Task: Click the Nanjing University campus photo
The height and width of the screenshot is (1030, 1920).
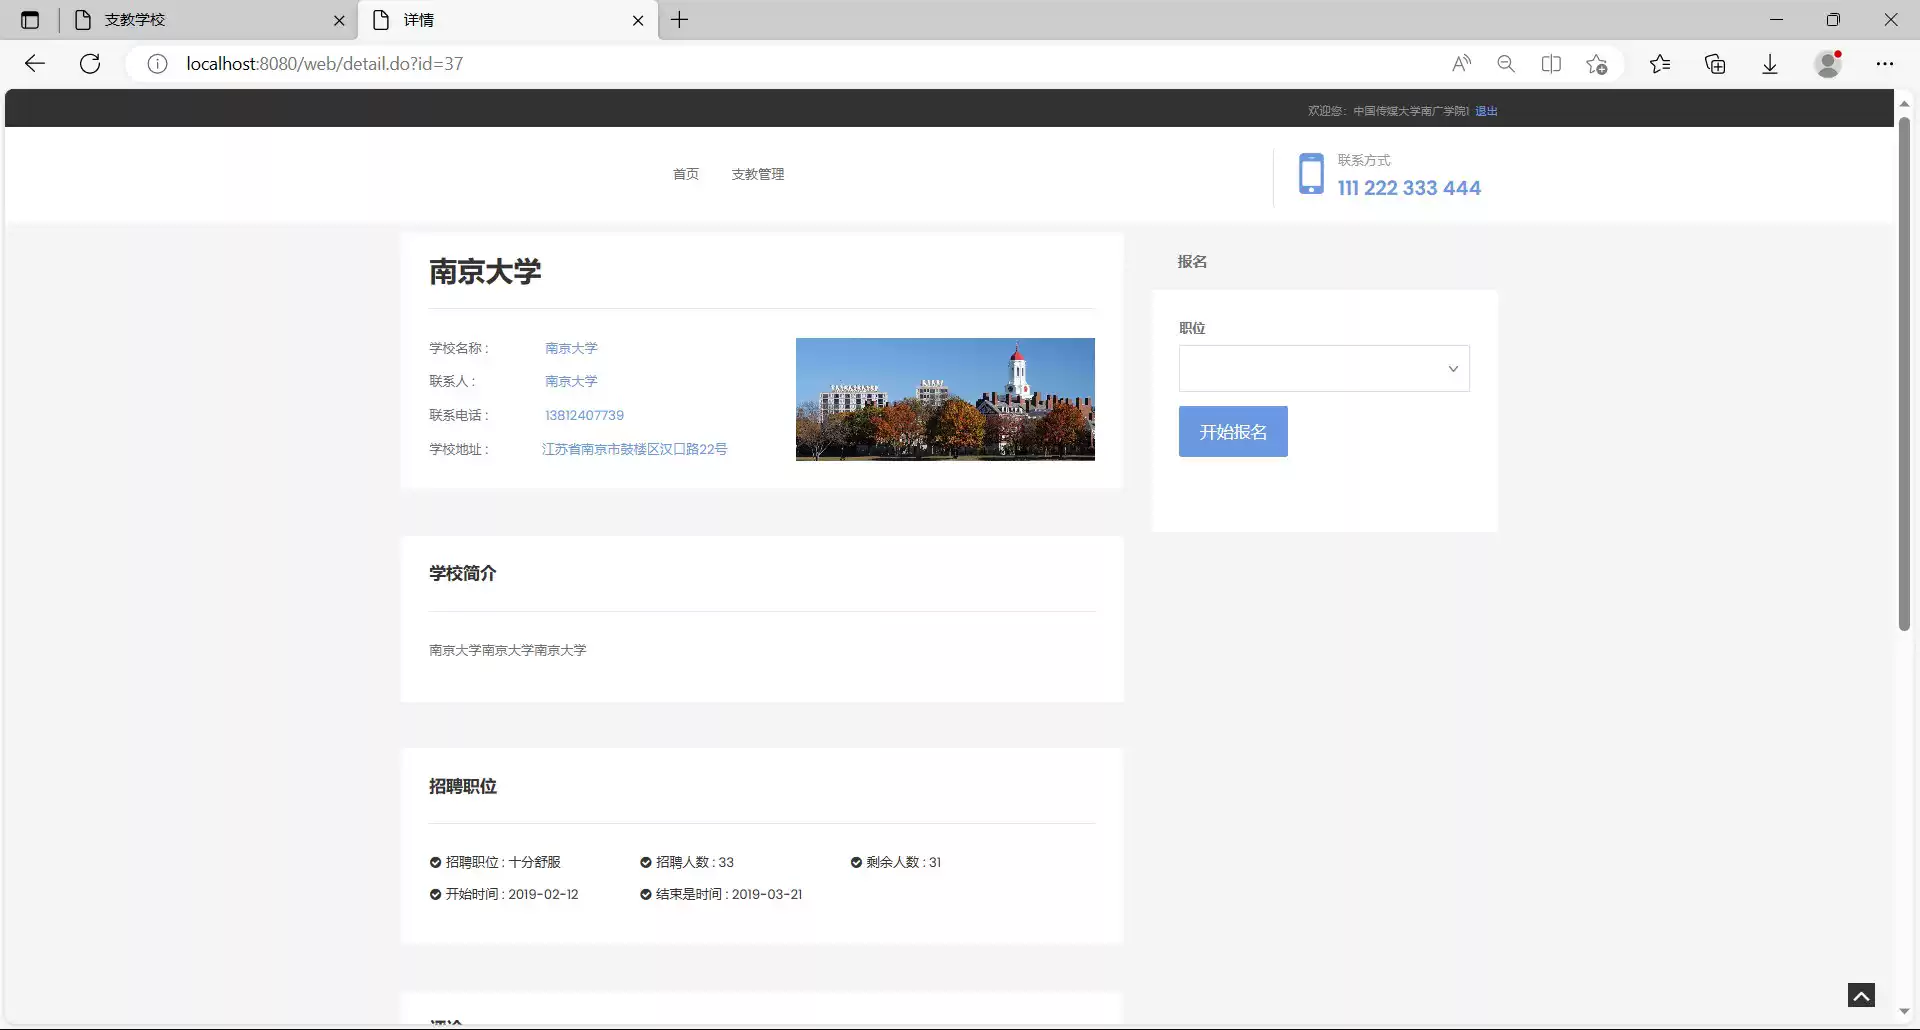Action: 945,399
